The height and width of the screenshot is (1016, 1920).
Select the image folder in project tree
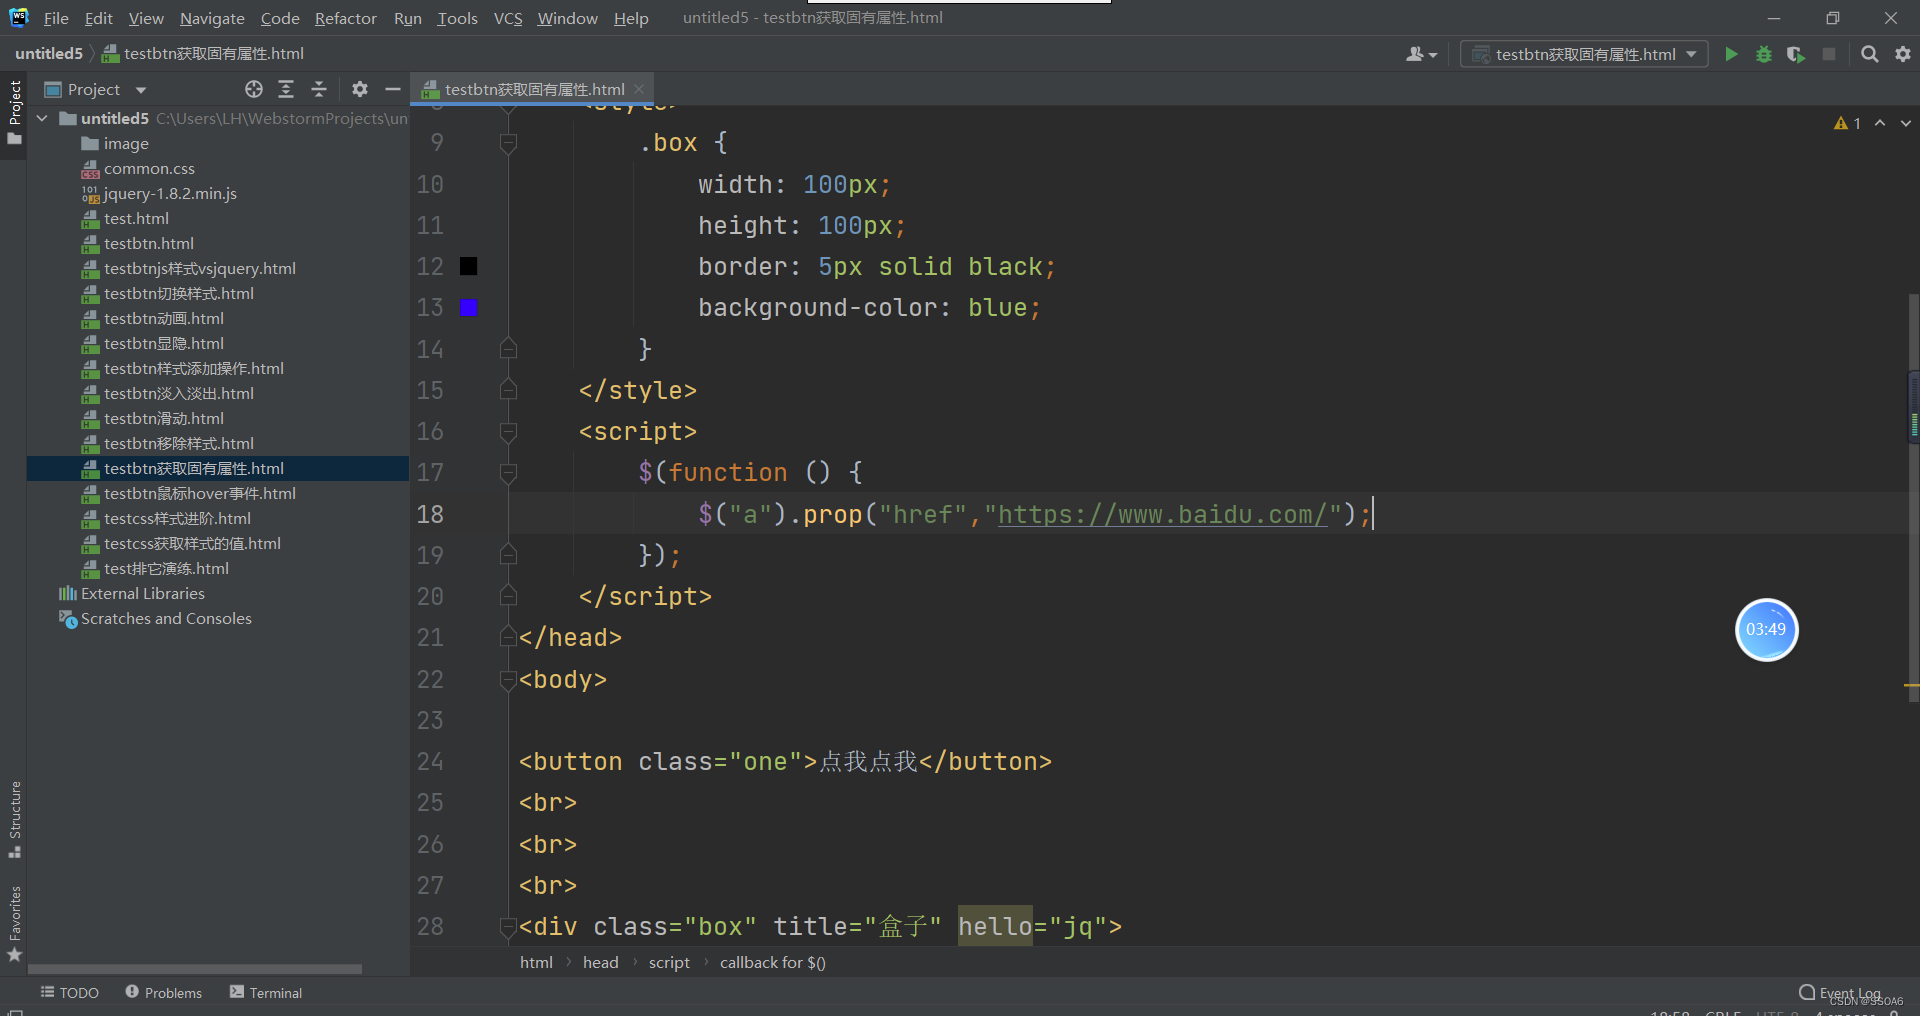click(126, 143)
